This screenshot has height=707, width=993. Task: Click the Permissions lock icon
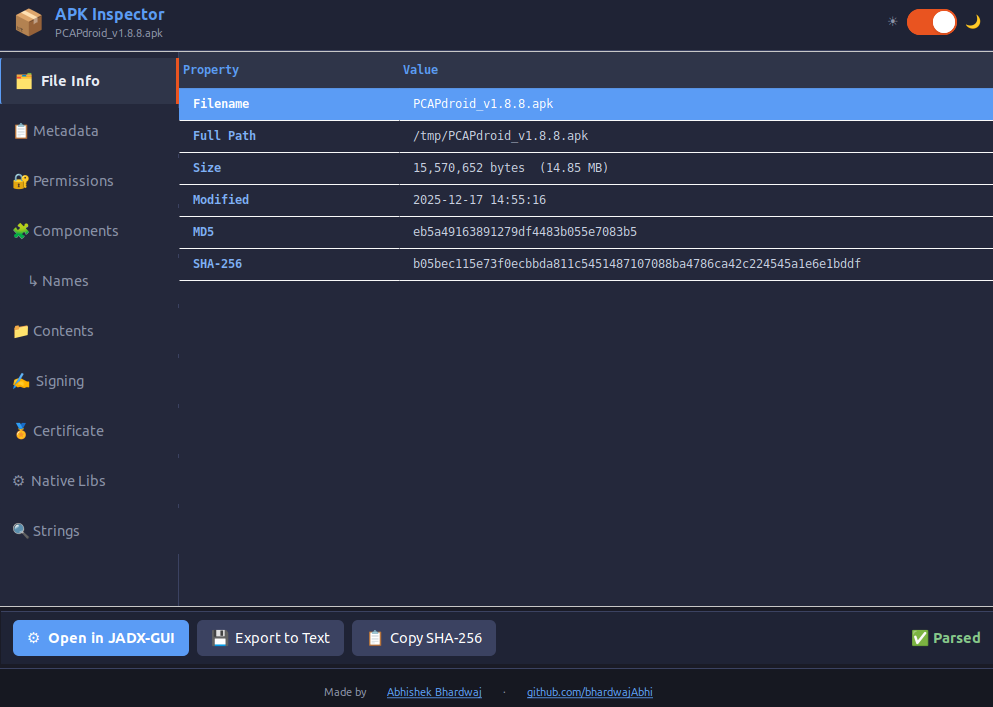point(21,181)
